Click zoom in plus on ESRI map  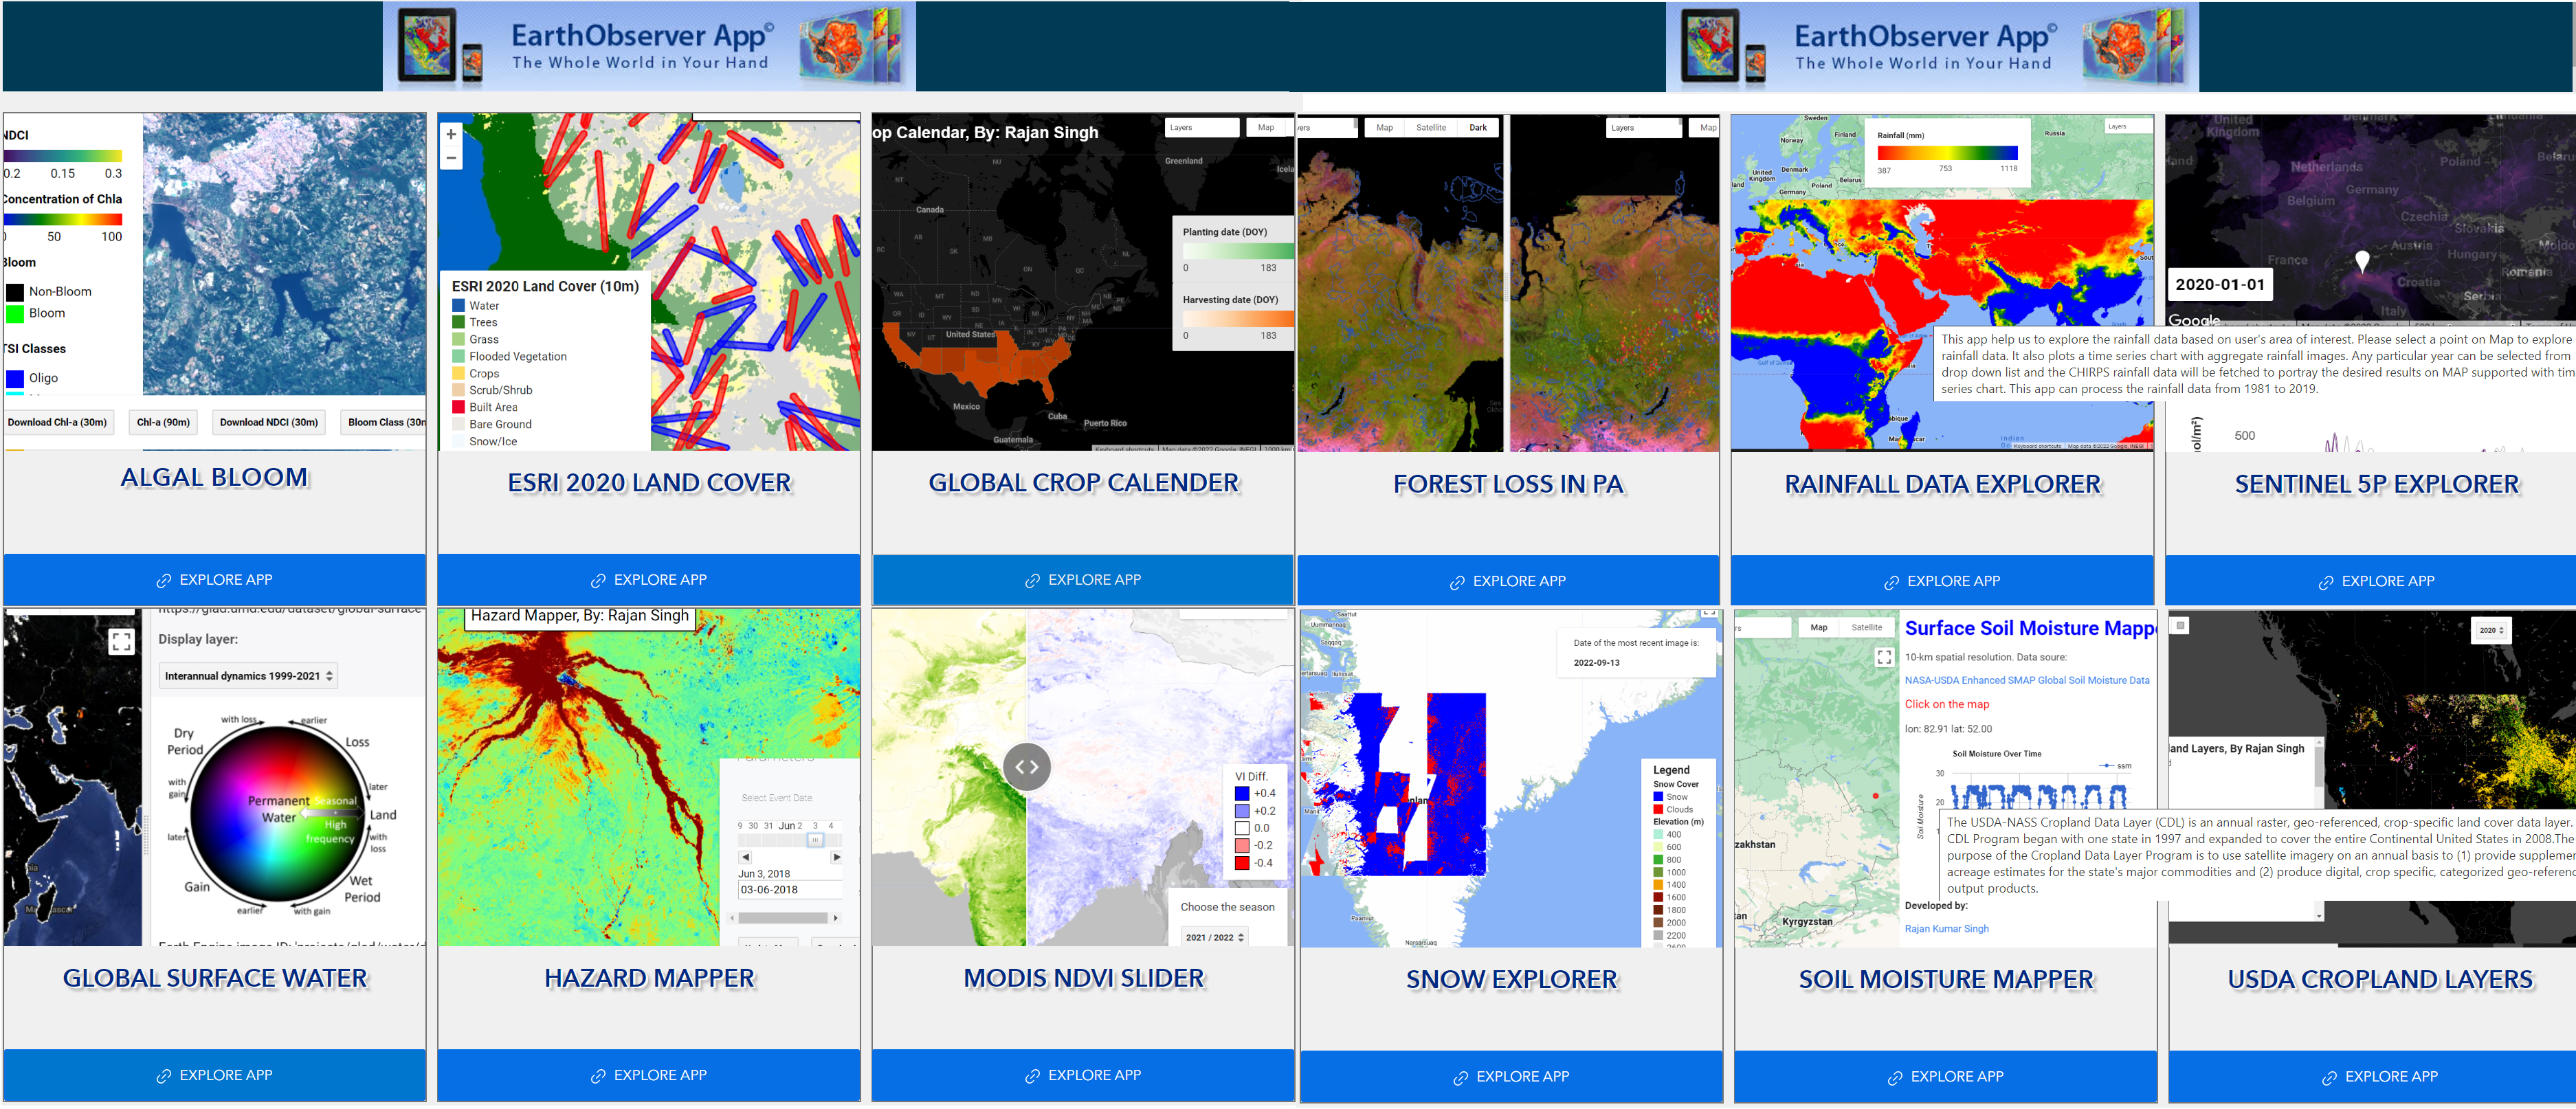(451, 134)
